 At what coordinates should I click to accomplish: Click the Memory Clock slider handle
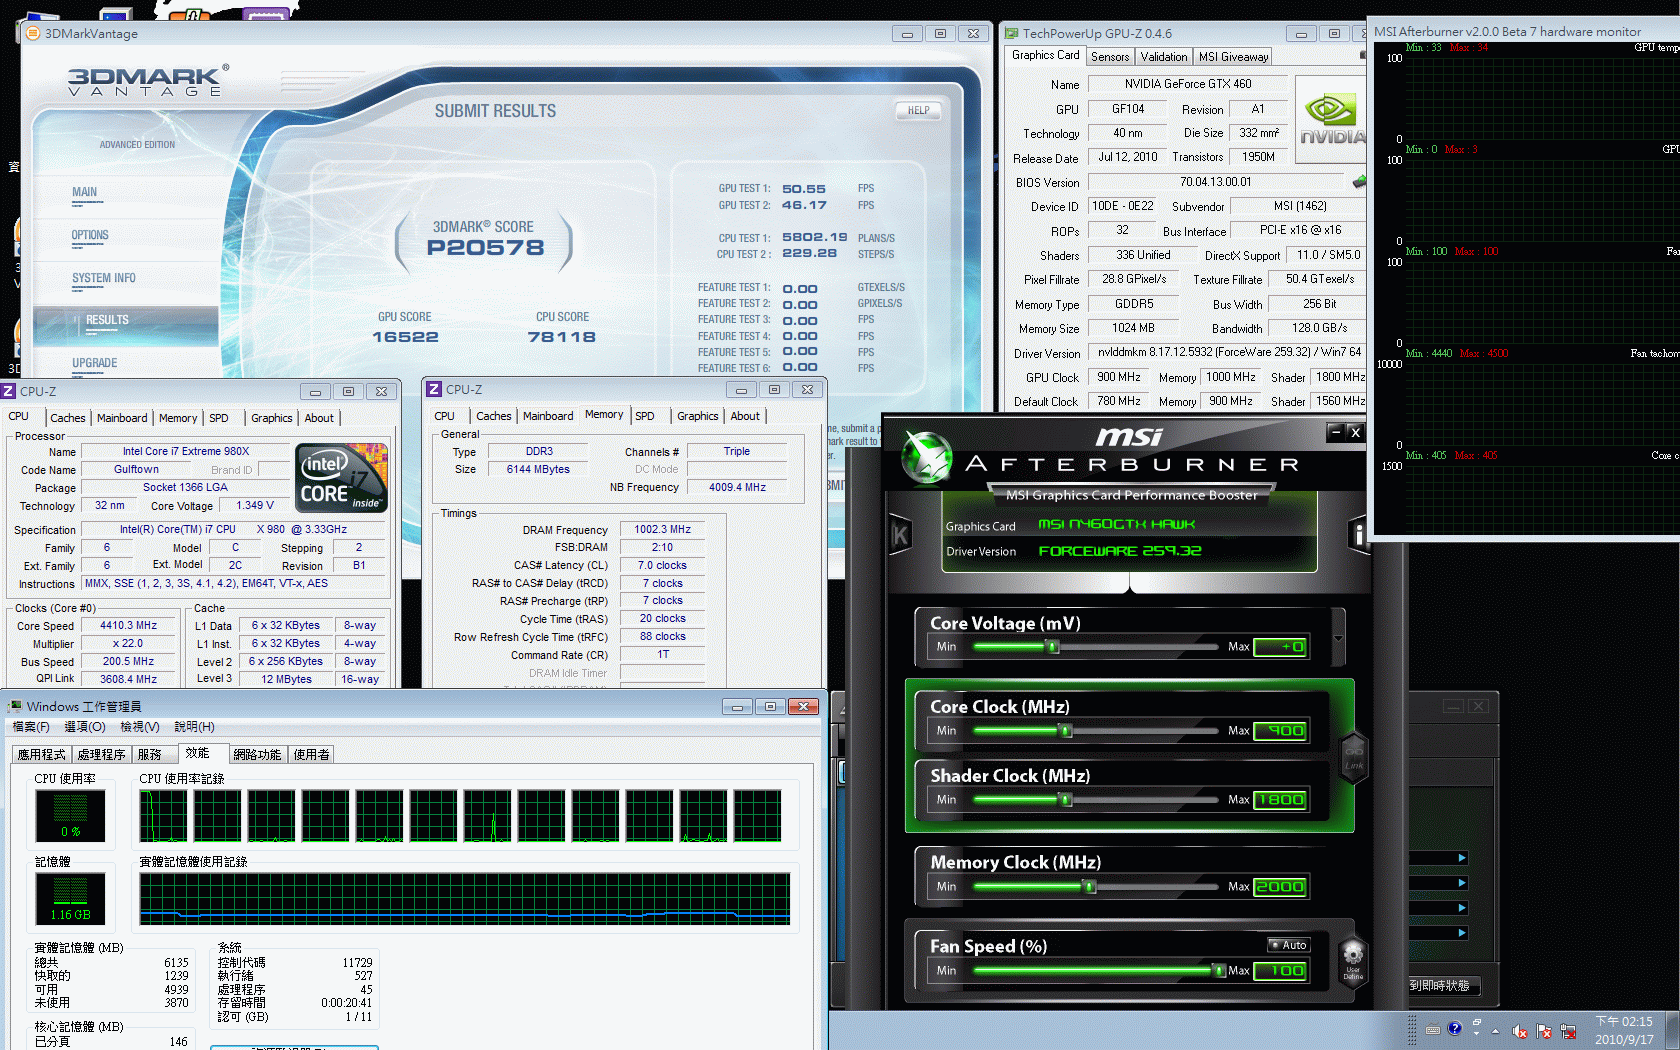point(1090,887)
